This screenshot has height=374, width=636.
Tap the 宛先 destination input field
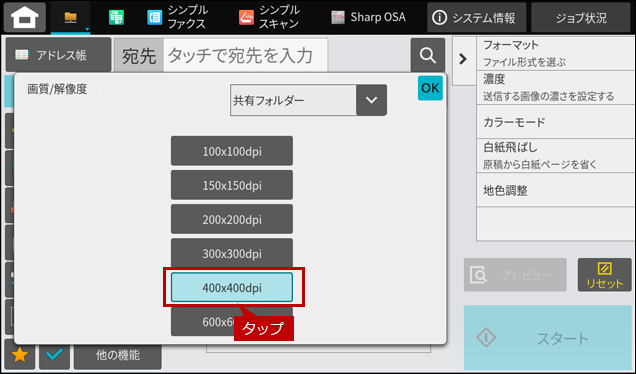[x=245, y=55]
